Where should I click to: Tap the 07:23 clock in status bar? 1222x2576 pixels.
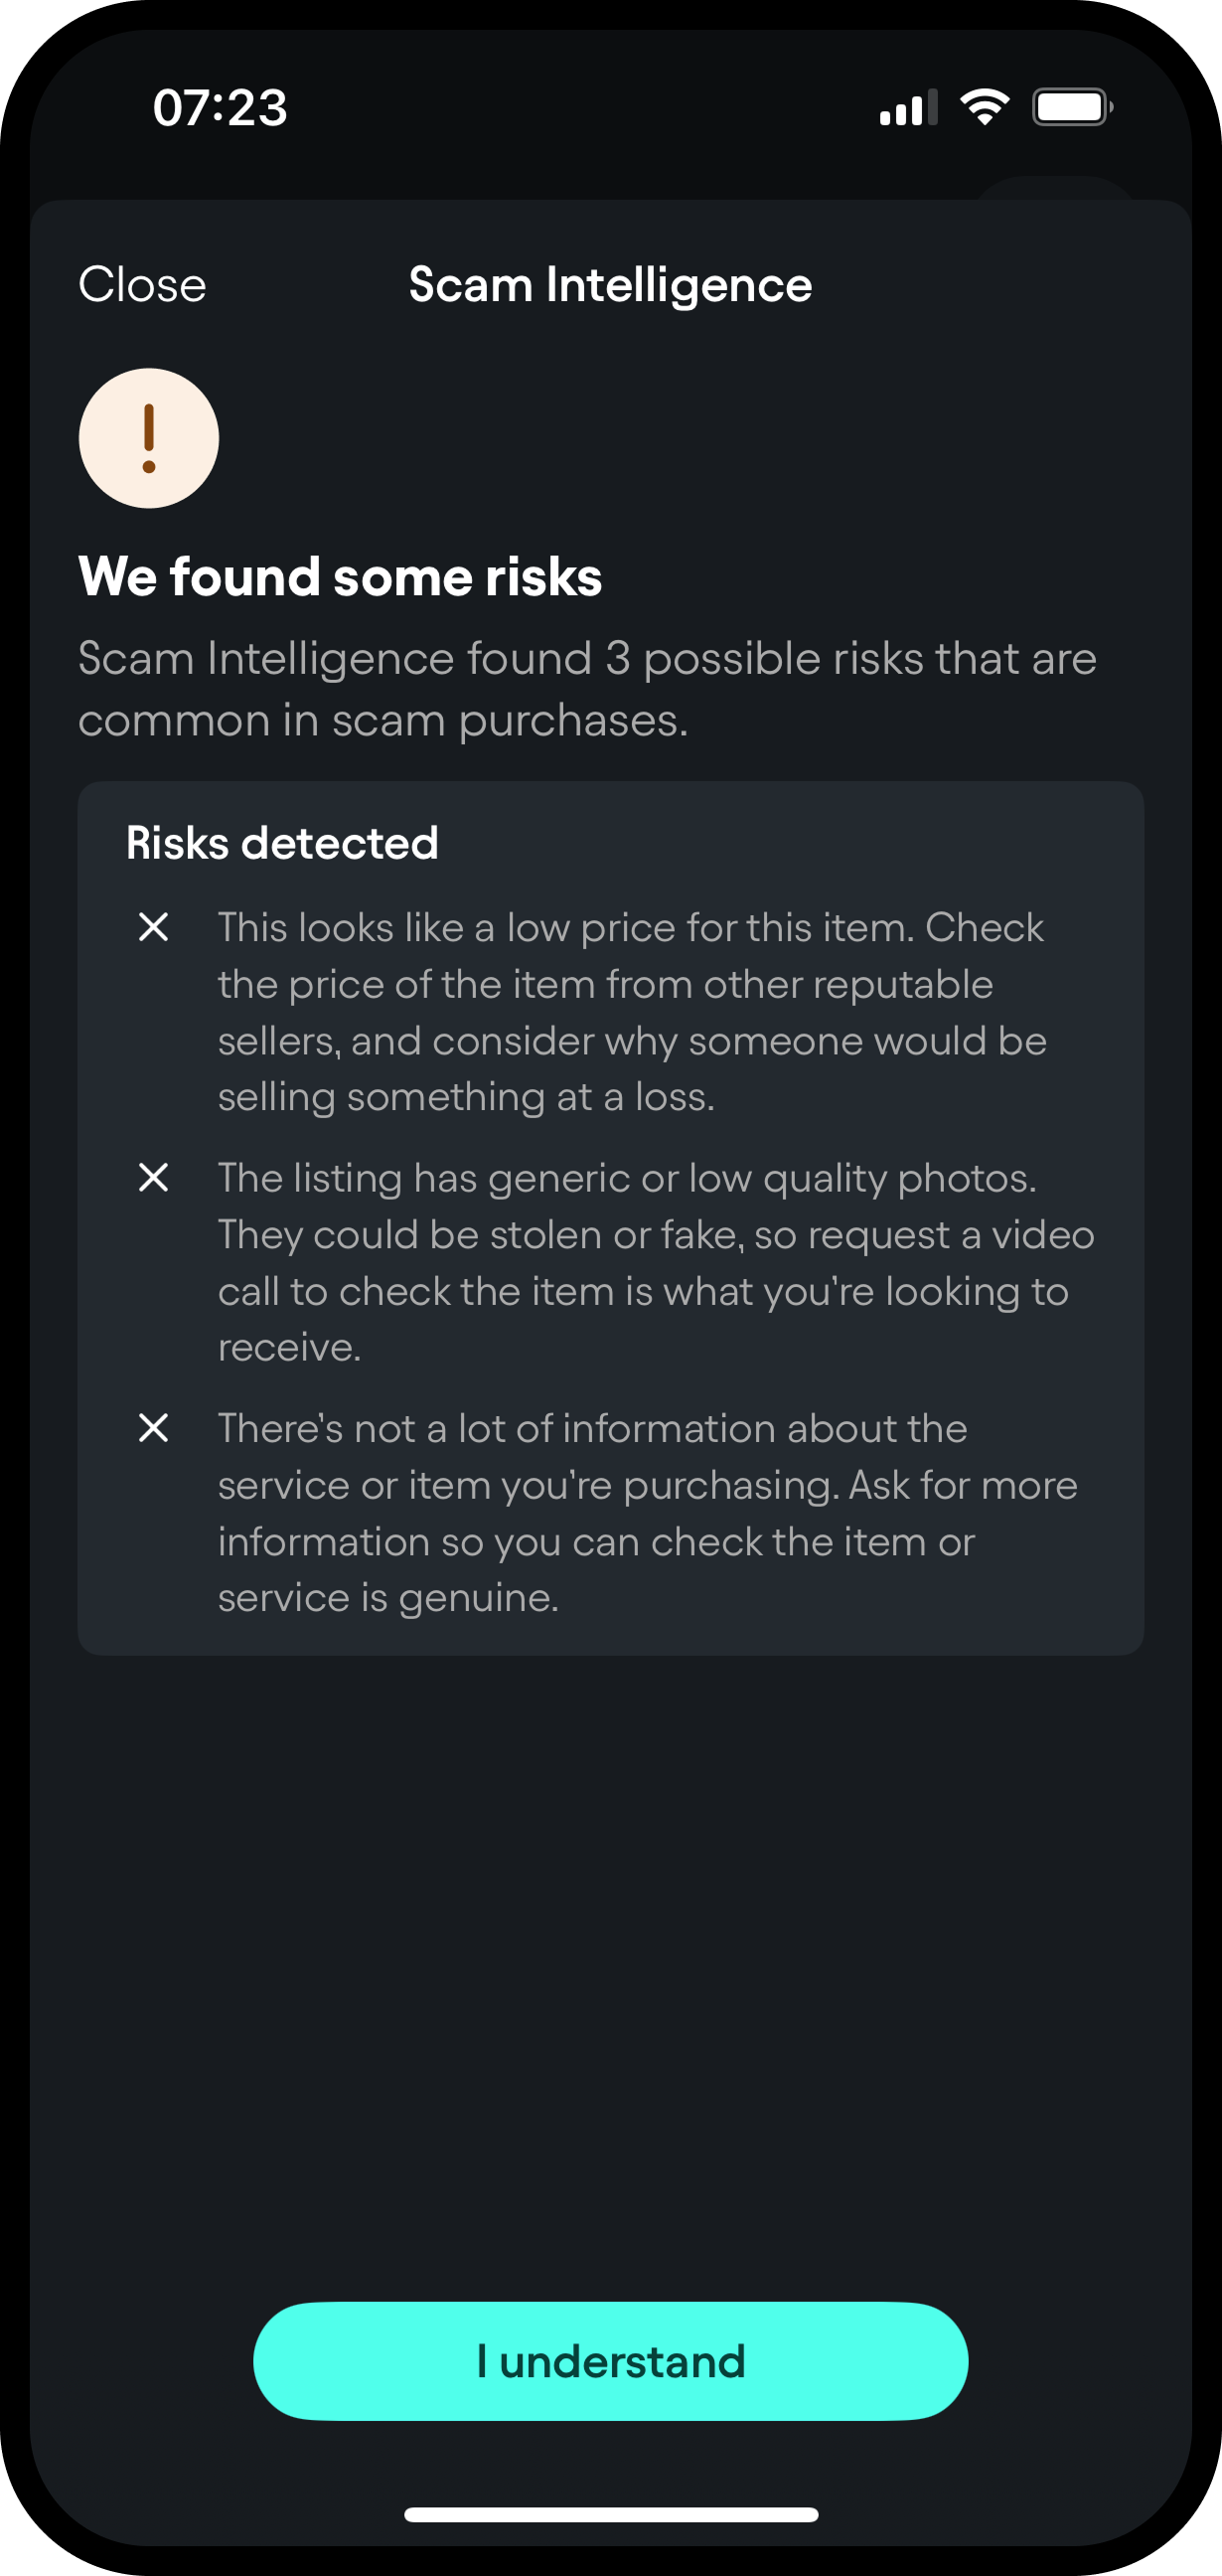coord(220,107)
